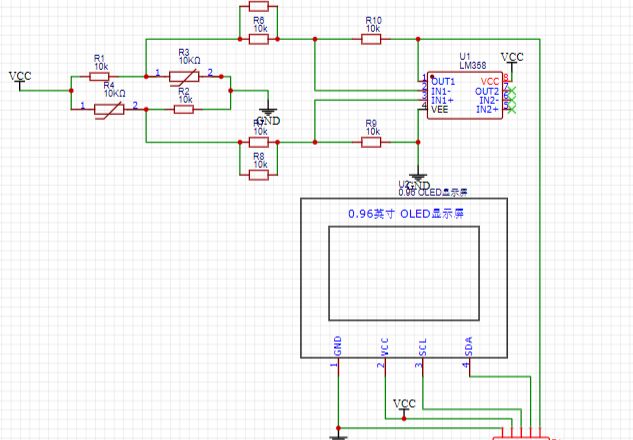The image size is (633, 440).
Task: Click the R1 designator label
Action: point(99,58)
